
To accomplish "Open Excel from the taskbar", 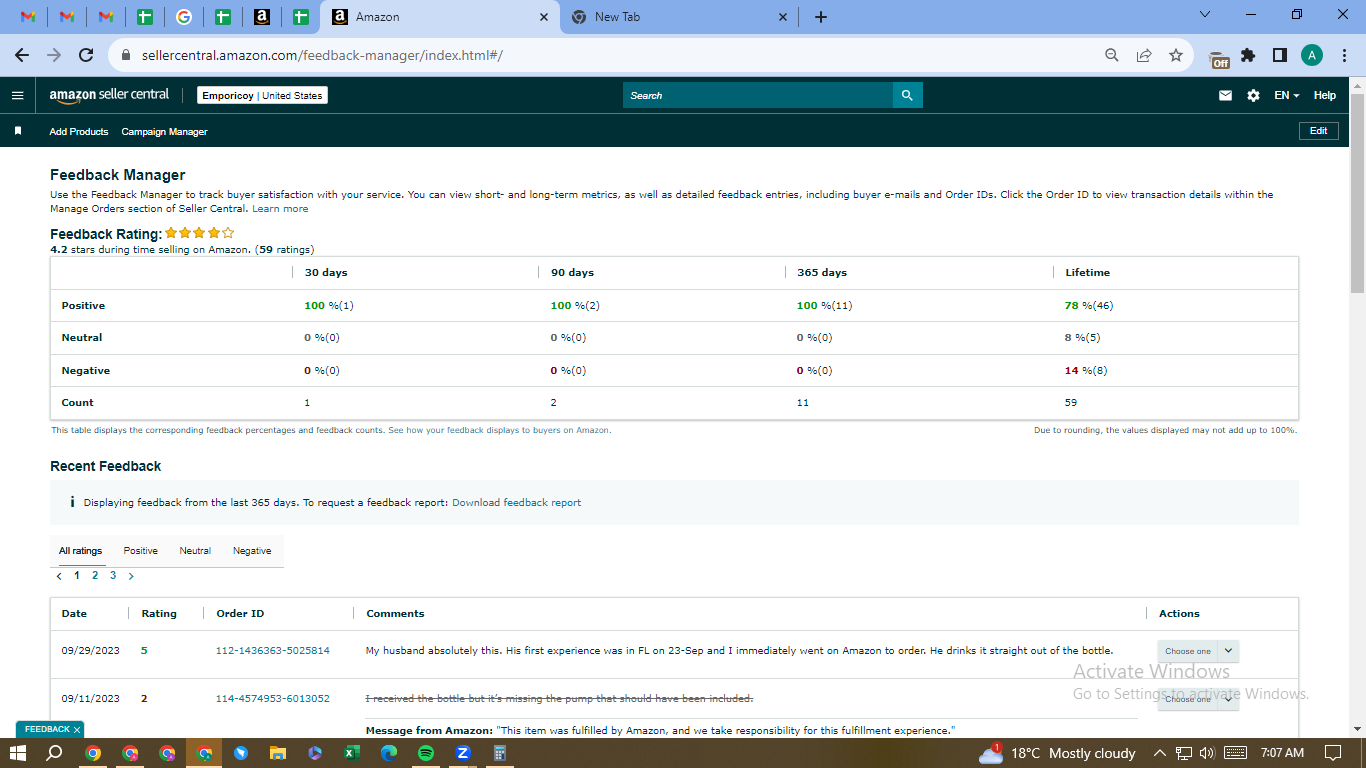I will coord(352,753).
